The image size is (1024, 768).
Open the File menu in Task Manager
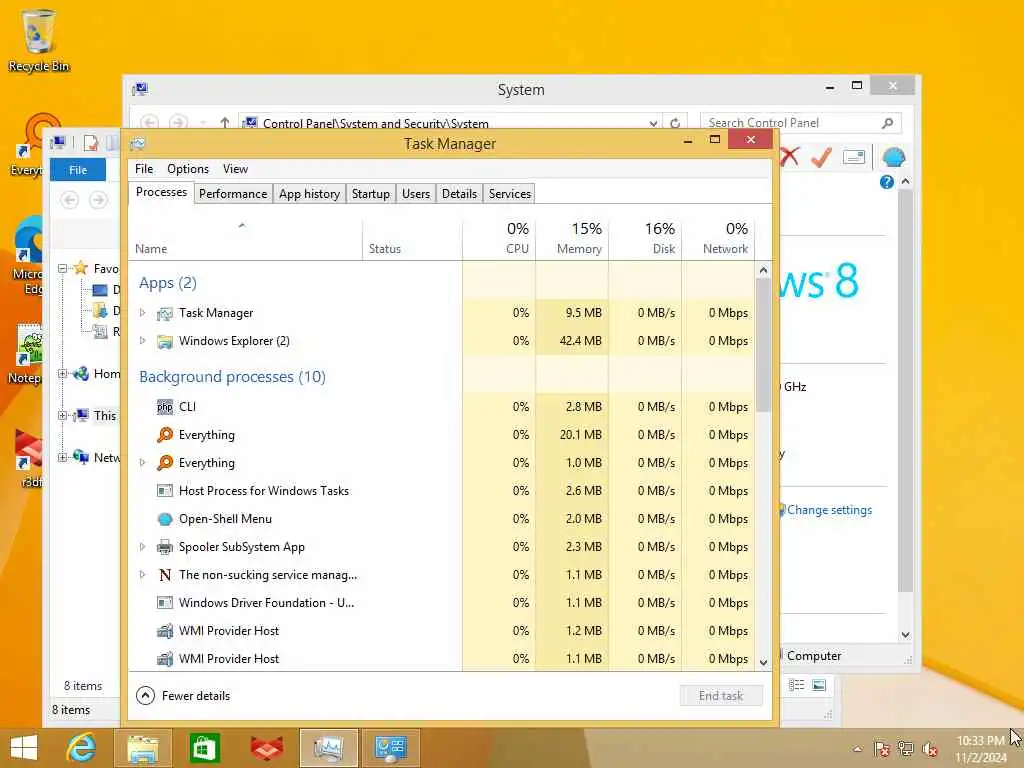144,169
